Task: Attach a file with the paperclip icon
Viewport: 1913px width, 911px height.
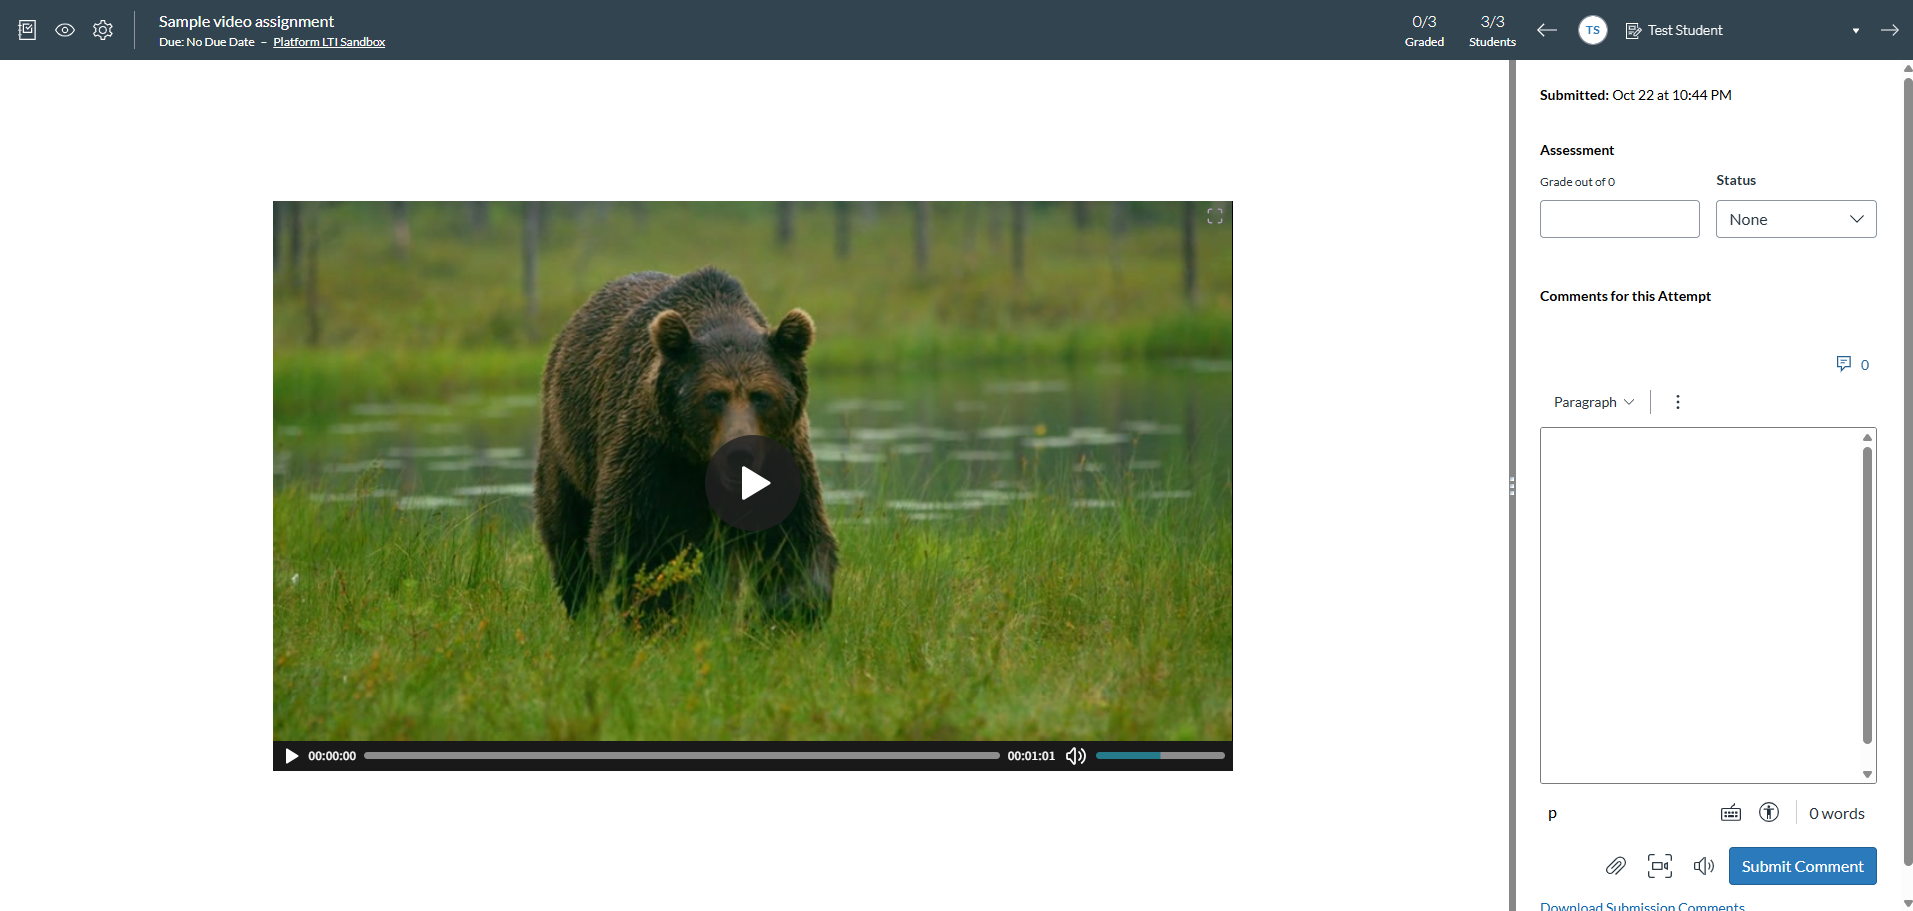Action: tap(1616, 866)
